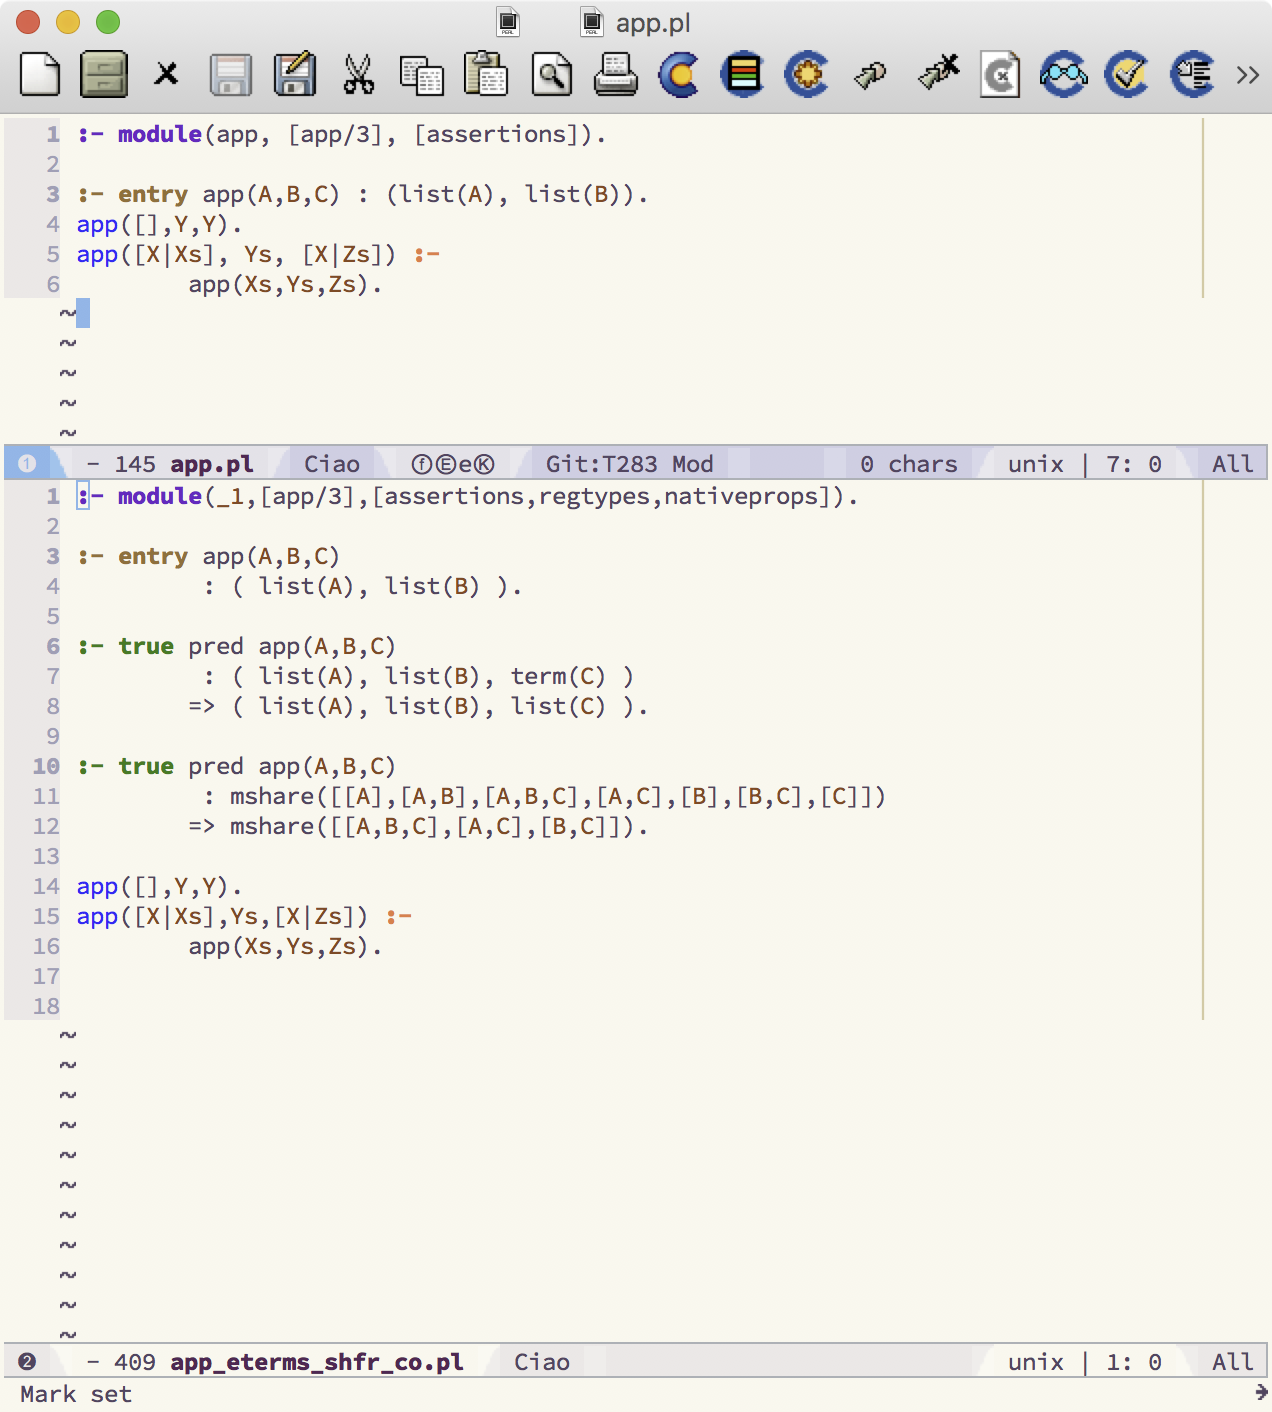Click the Copy icon in toolbar

421,75
